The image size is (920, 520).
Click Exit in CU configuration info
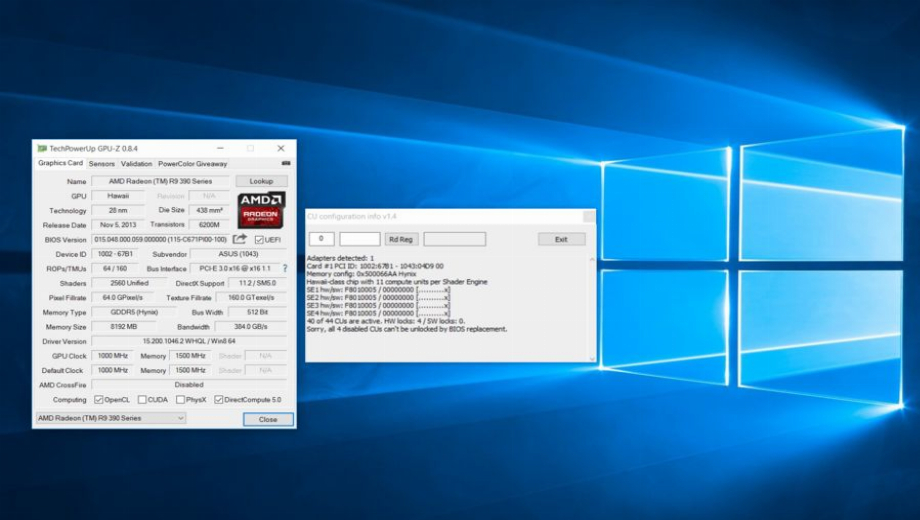pyautogui.click(x=562, y=239)
